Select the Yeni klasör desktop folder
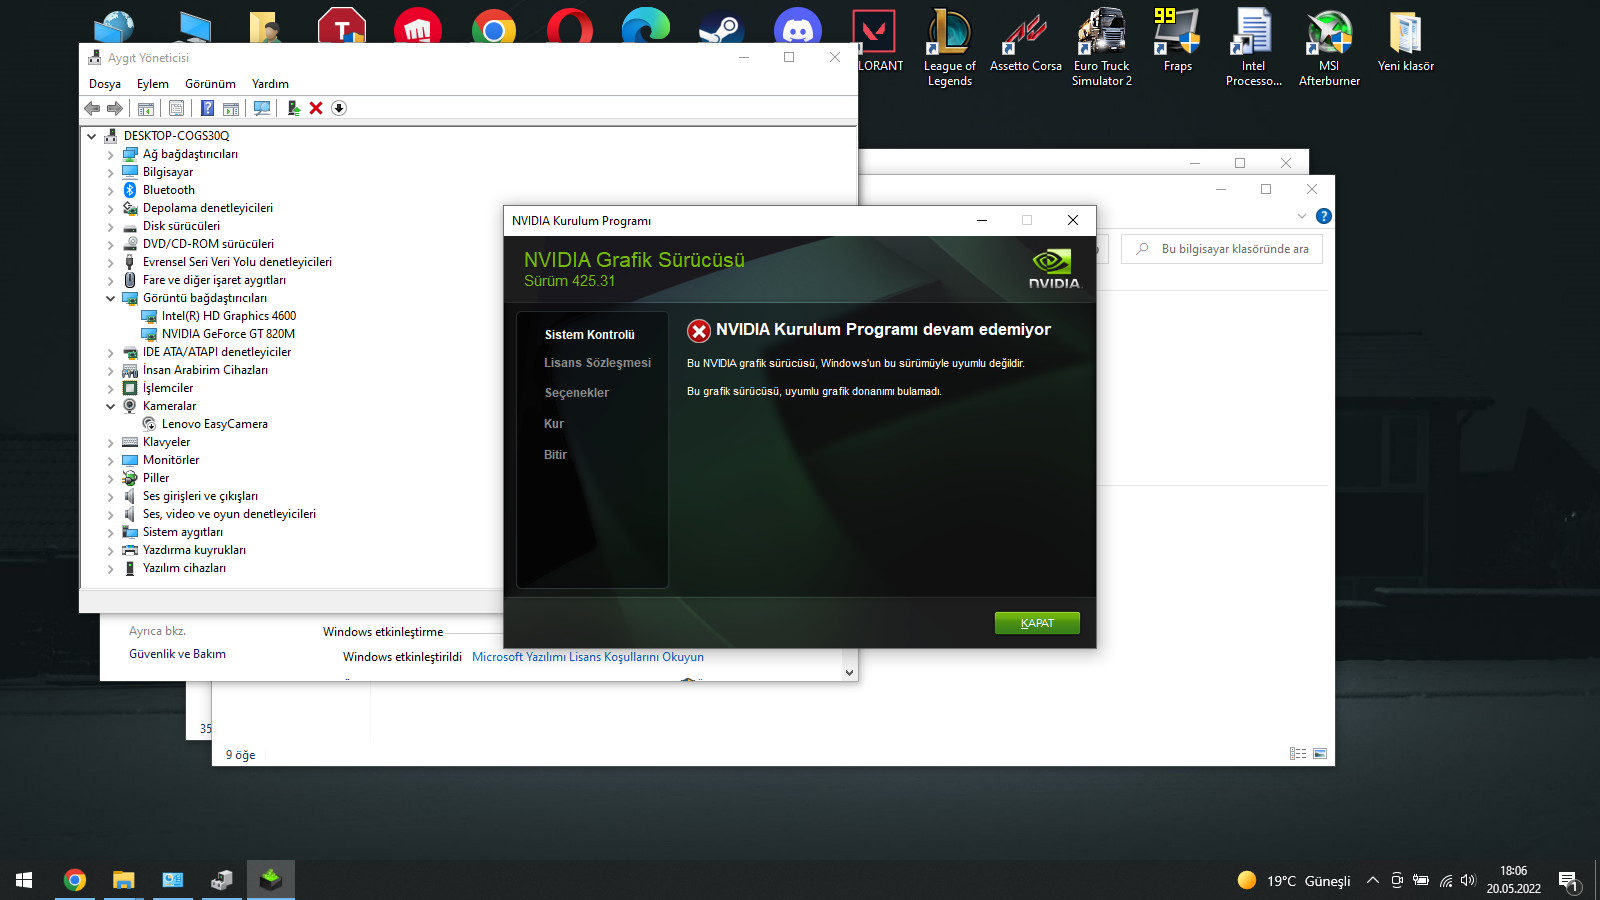The height and width of the screenshot is (900, 1600). (x=1406, y=41)
